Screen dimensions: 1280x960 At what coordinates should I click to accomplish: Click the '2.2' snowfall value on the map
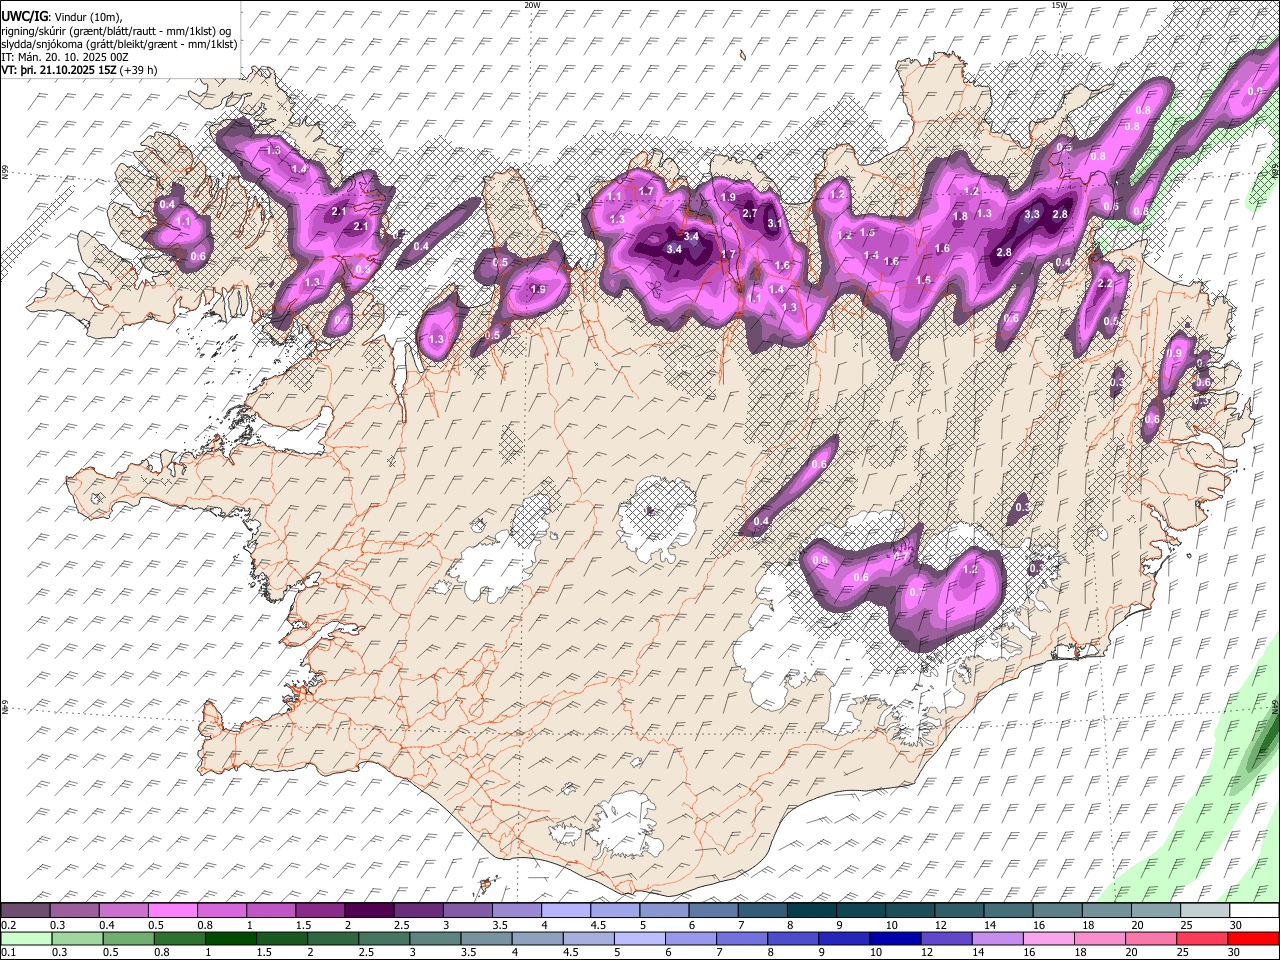(1105, 283)
